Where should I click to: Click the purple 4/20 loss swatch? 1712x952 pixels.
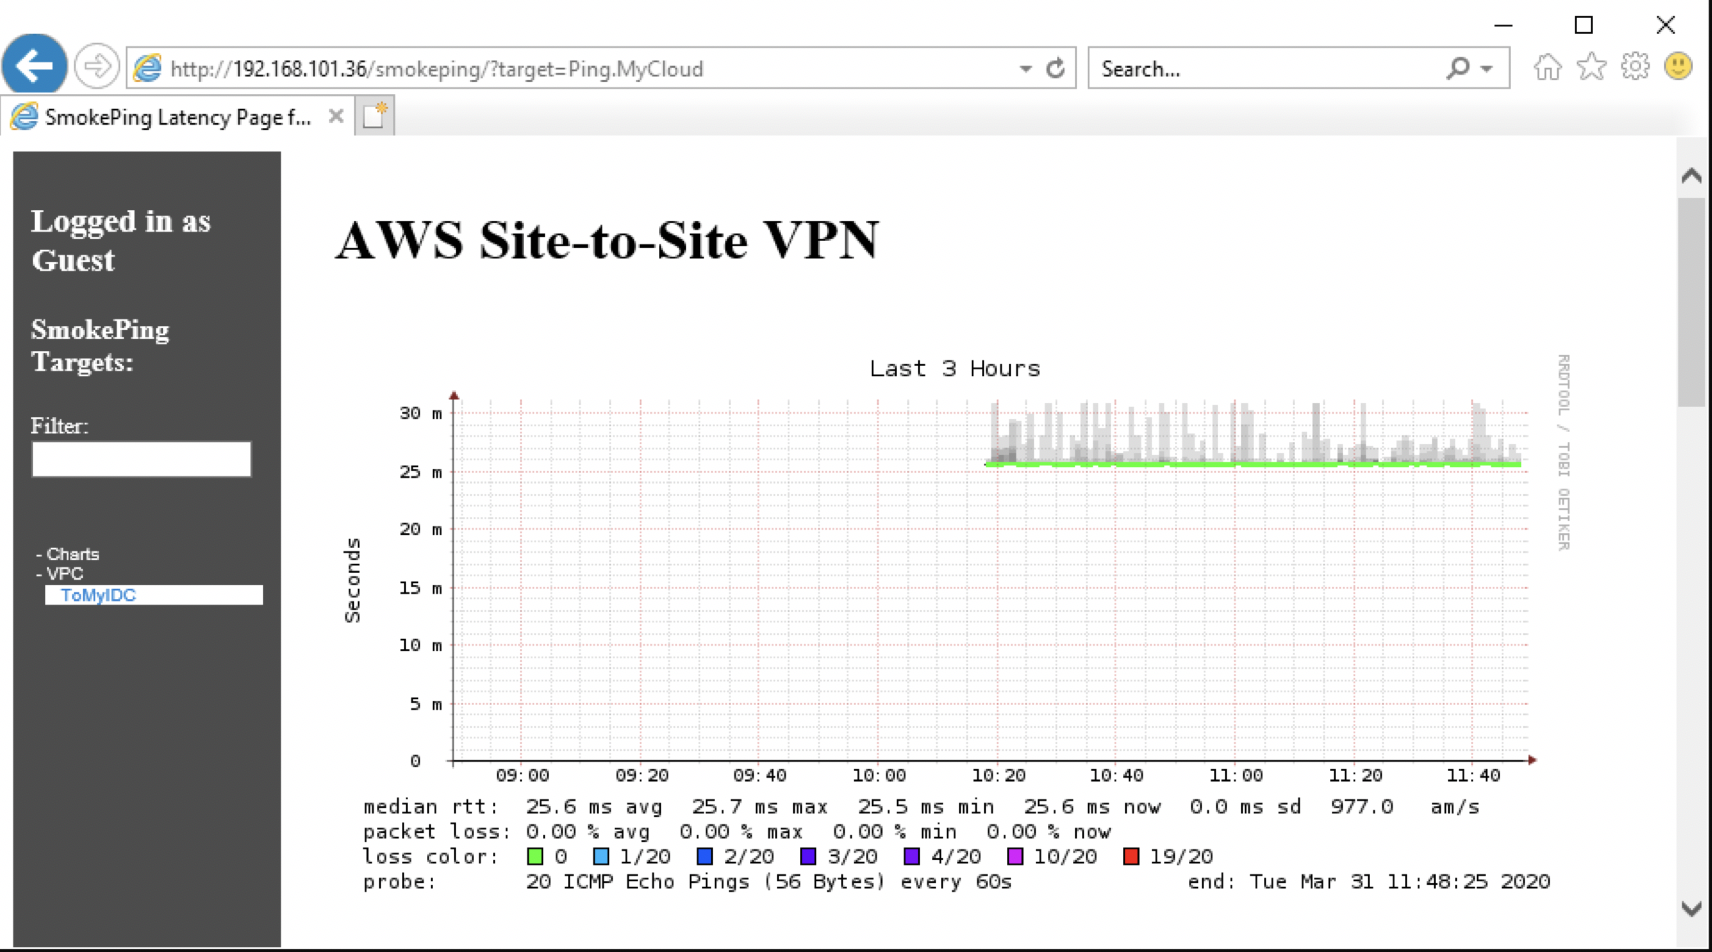pyautogui.click(x=912, y=857)
